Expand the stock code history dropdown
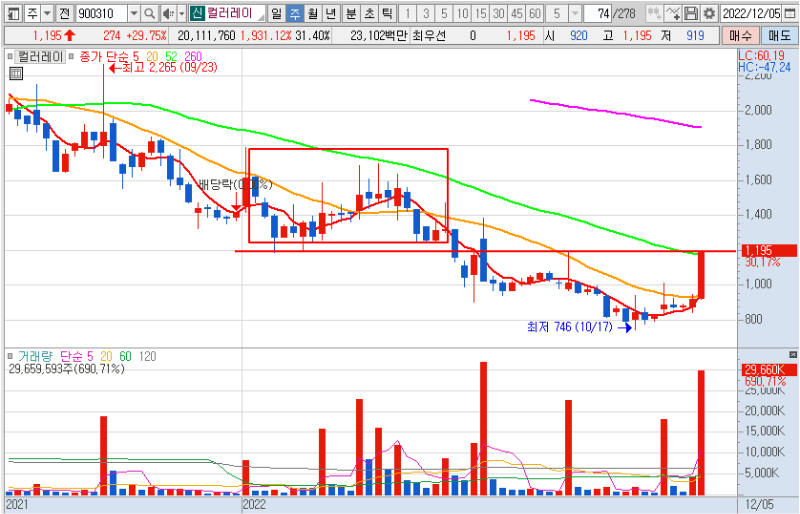The height and width of the screenshot is (514, 800). (x=134, y=13)
